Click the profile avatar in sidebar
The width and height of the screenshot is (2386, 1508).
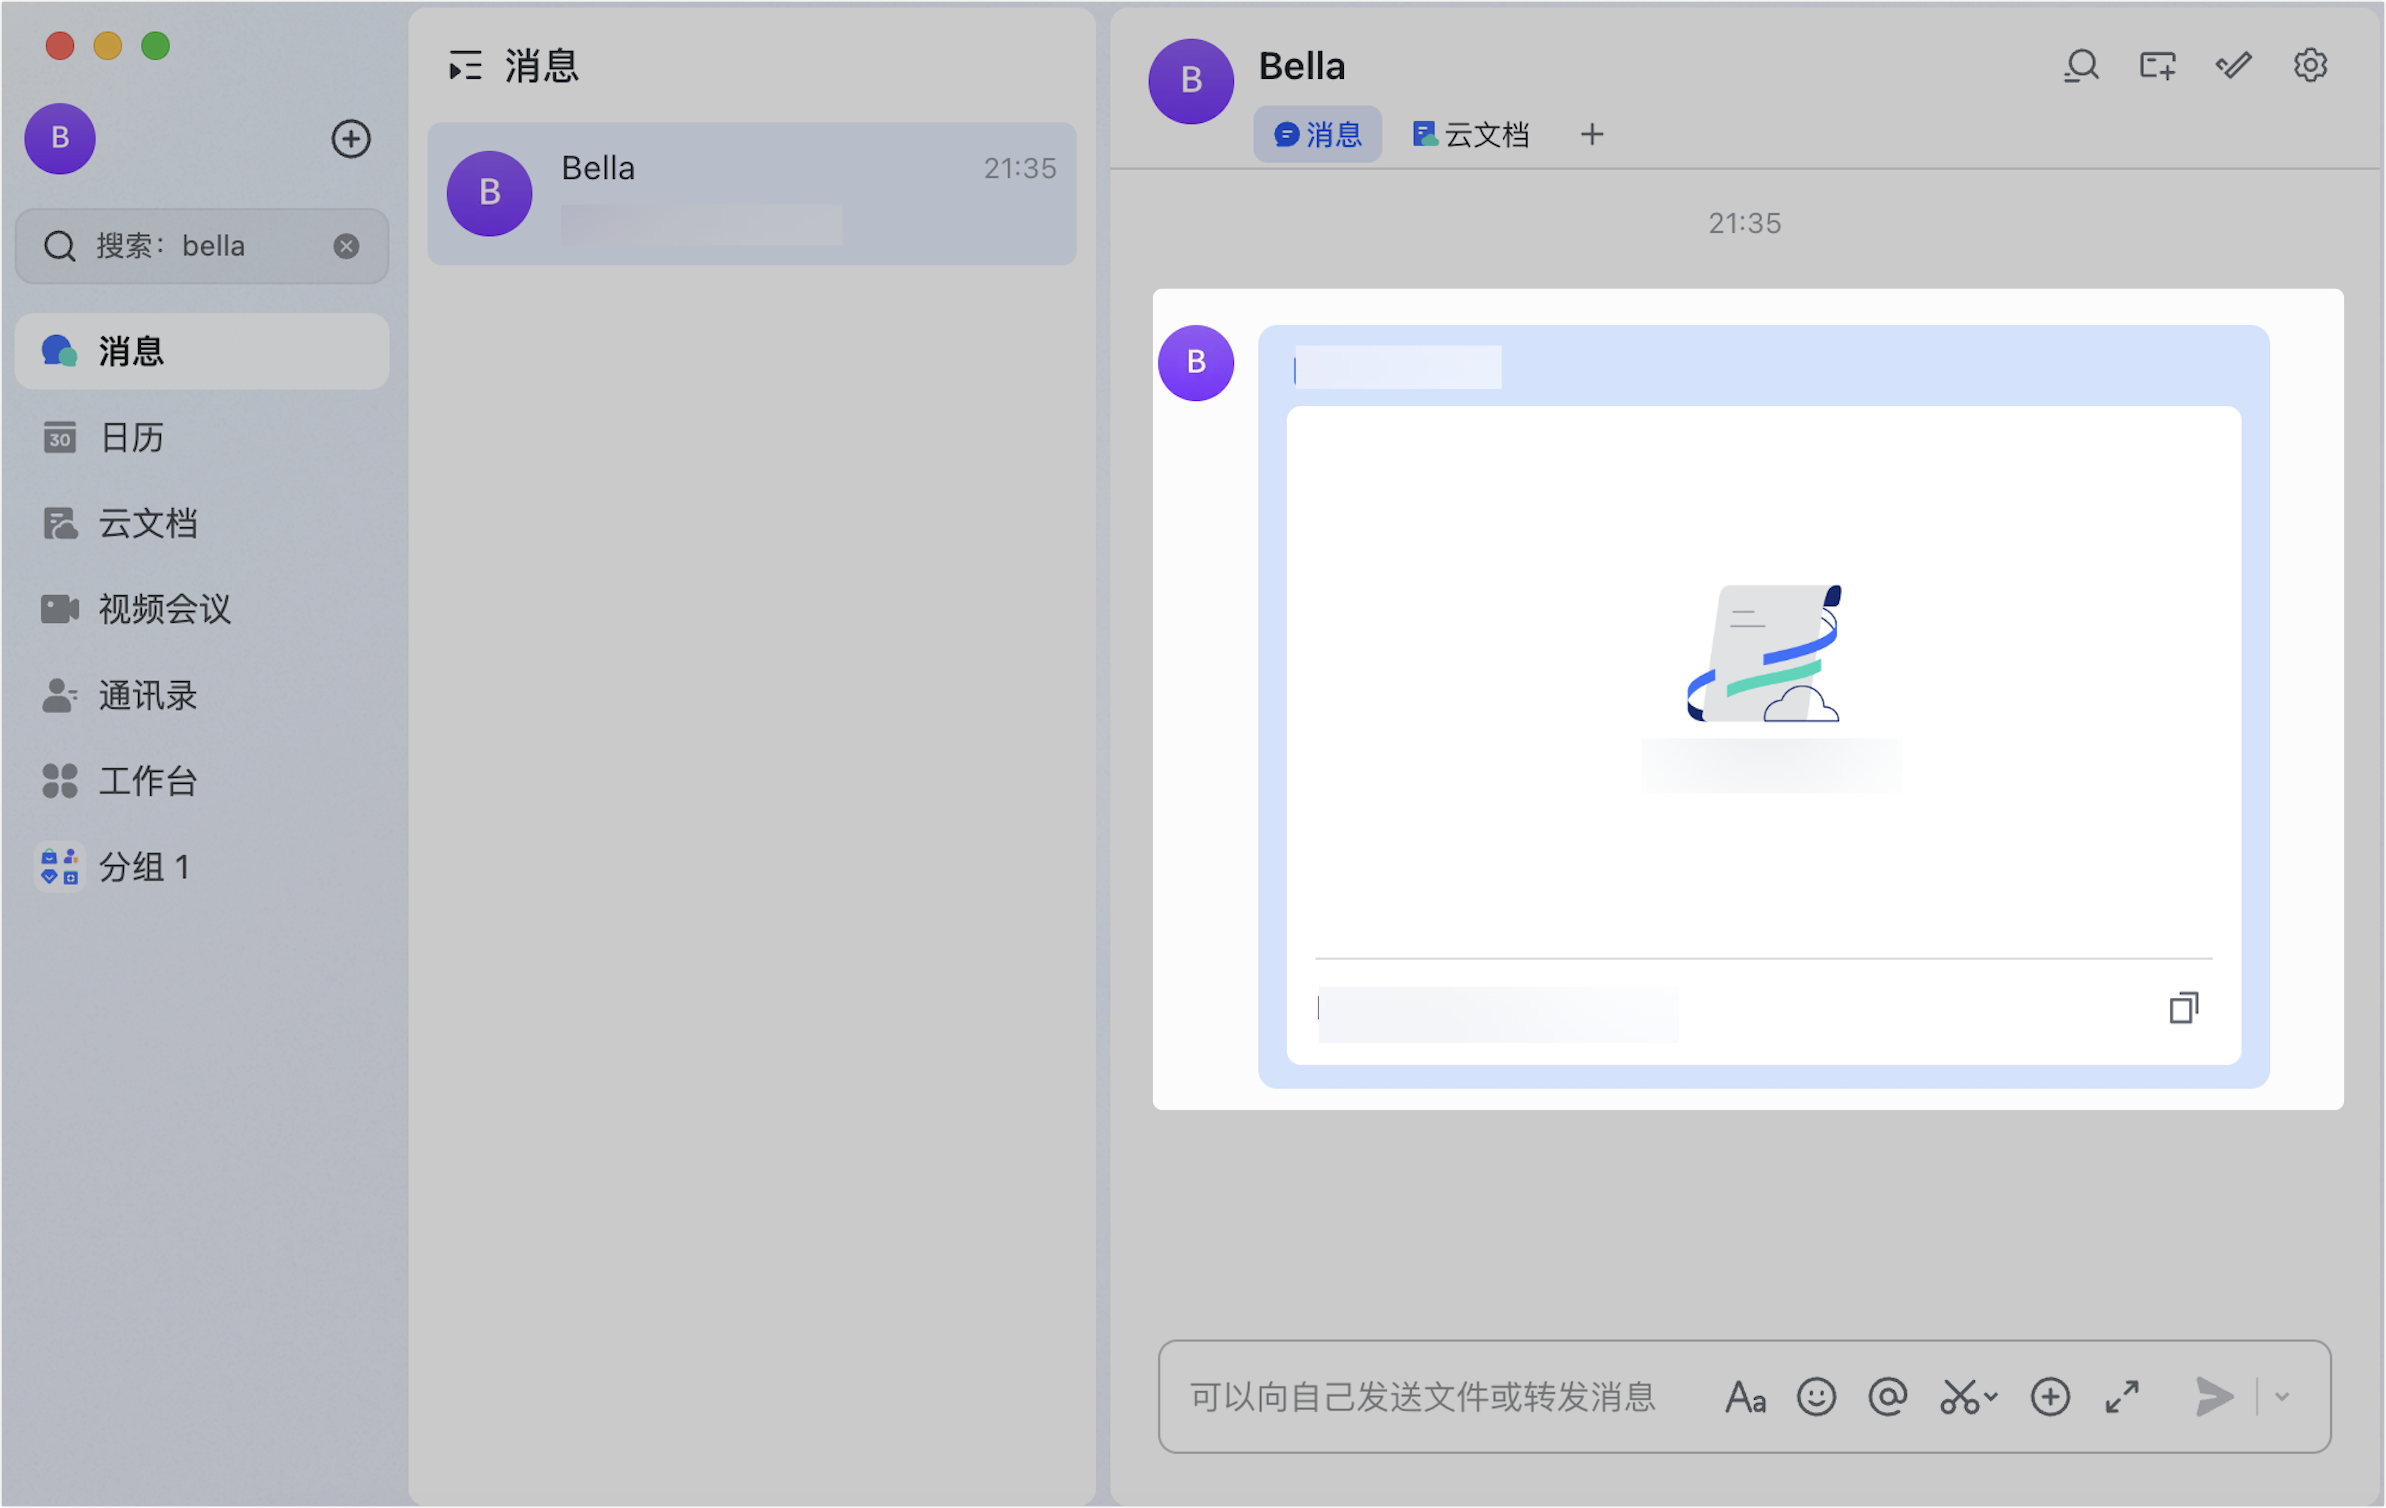(x=60, y=138)
